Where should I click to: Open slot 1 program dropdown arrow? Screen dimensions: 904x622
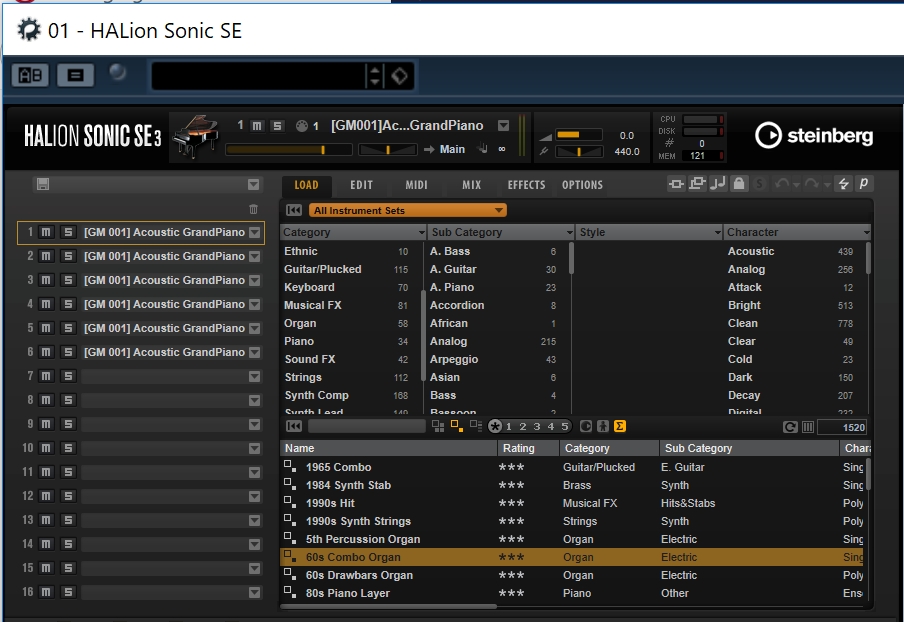click(254, 233)
